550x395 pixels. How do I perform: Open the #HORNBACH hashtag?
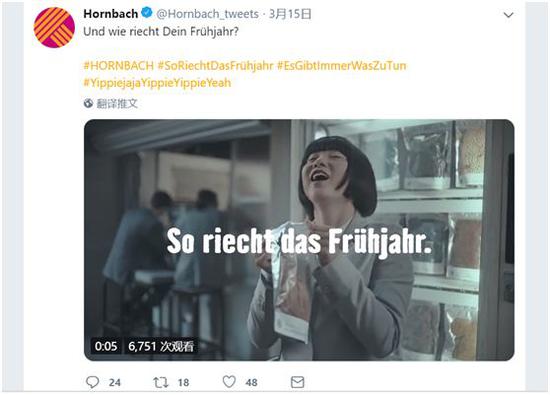point(119,66)
